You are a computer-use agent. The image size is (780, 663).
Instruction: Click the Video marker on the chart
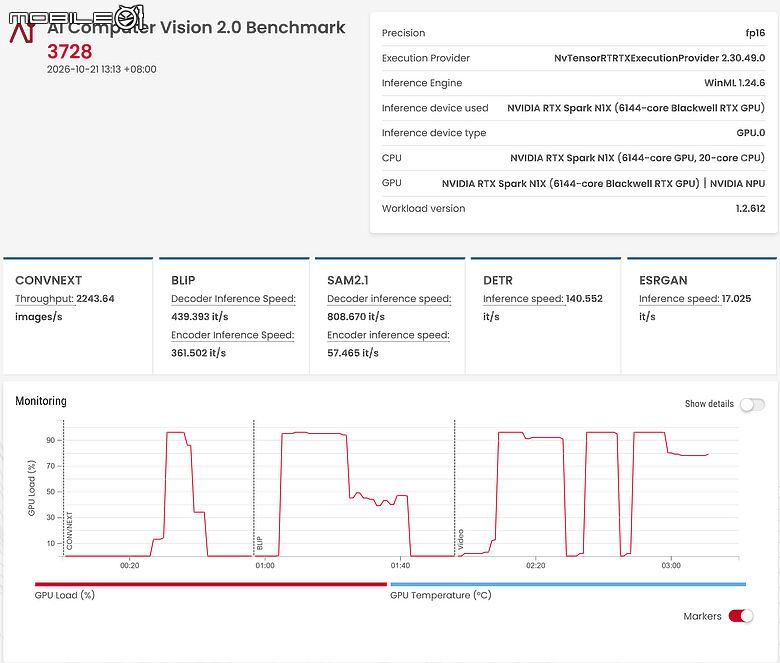pos(461,540)
